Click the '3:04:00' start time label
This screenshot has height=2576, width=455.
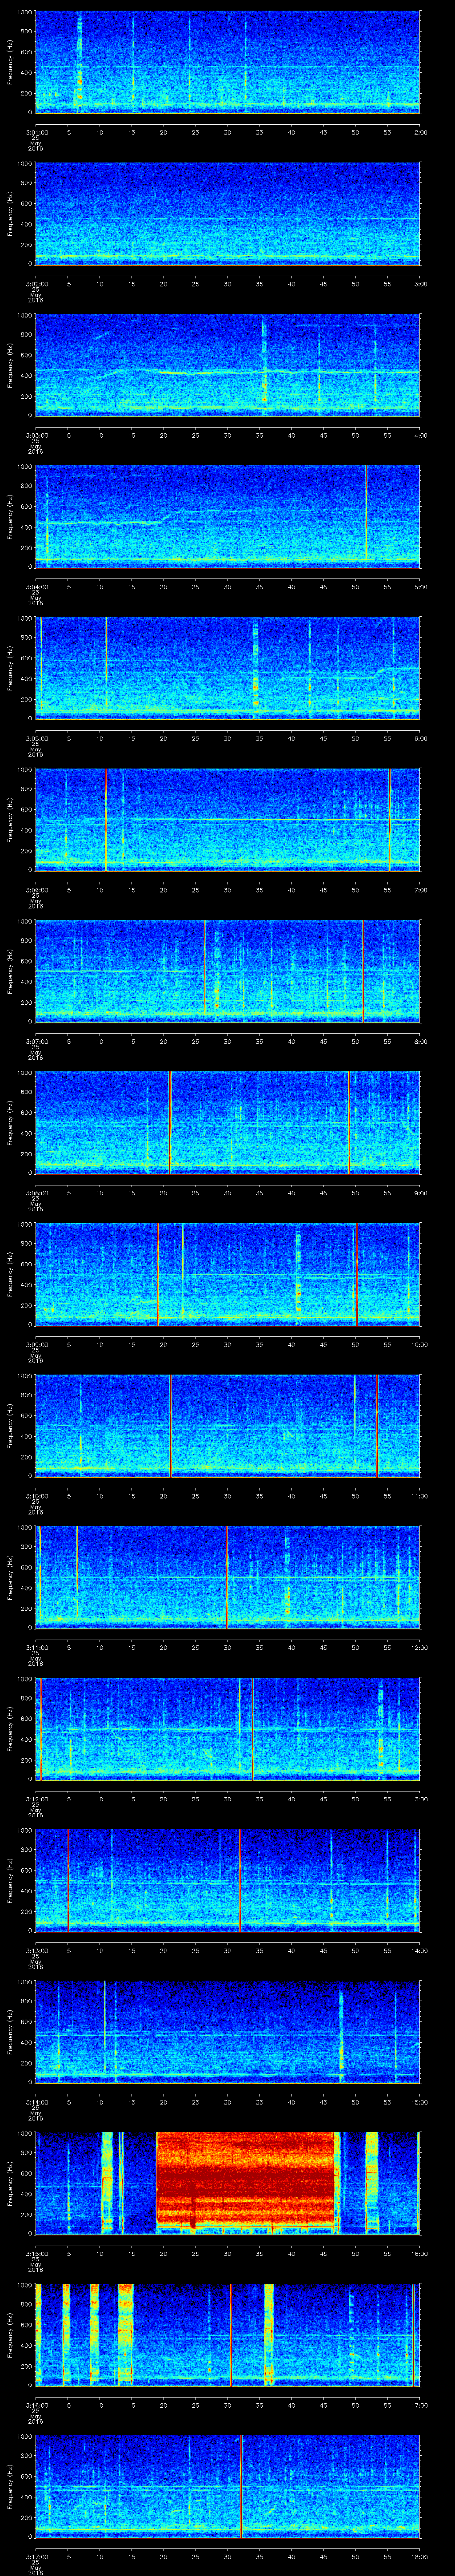point(36,587)
